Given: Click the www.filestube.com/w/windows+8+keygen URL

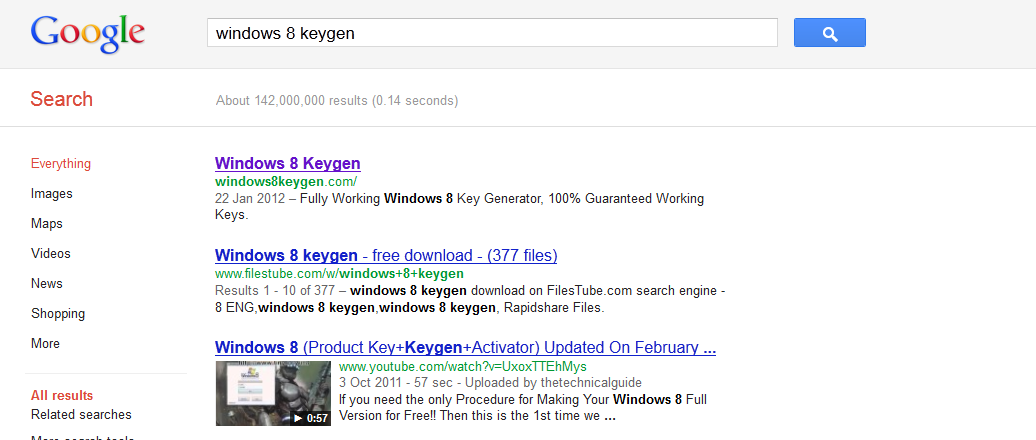Looking at the screenshot, I should click(x=340, y=274).
